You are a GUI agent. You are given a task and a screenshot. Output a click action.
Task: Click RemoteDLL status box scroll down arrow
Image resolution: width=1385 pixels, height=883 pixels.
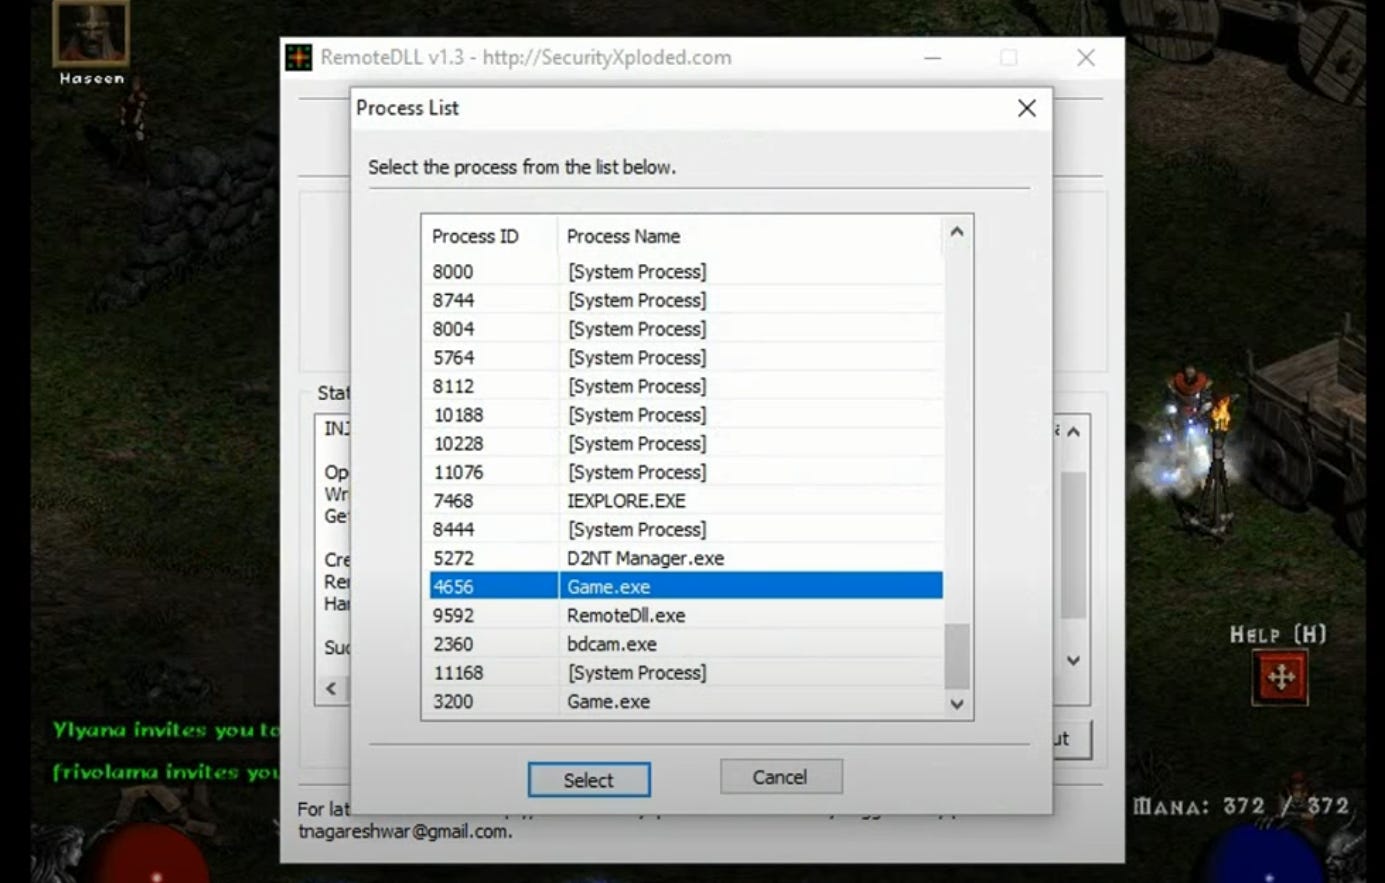pos(1073,660)
